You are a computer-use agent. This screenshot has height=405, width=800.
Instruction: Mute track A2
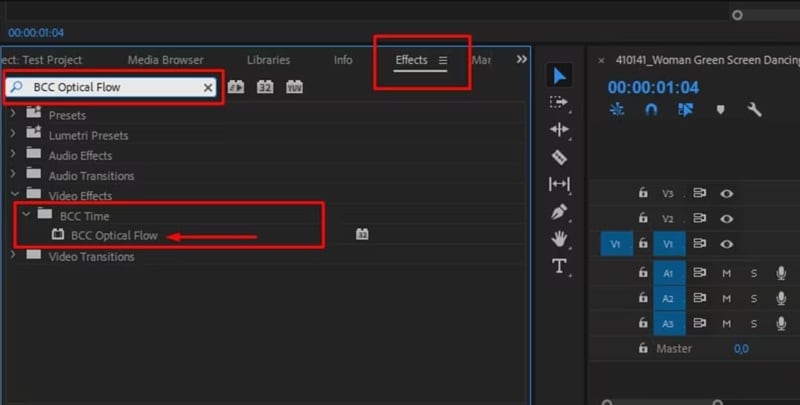[x=727, y=298]
